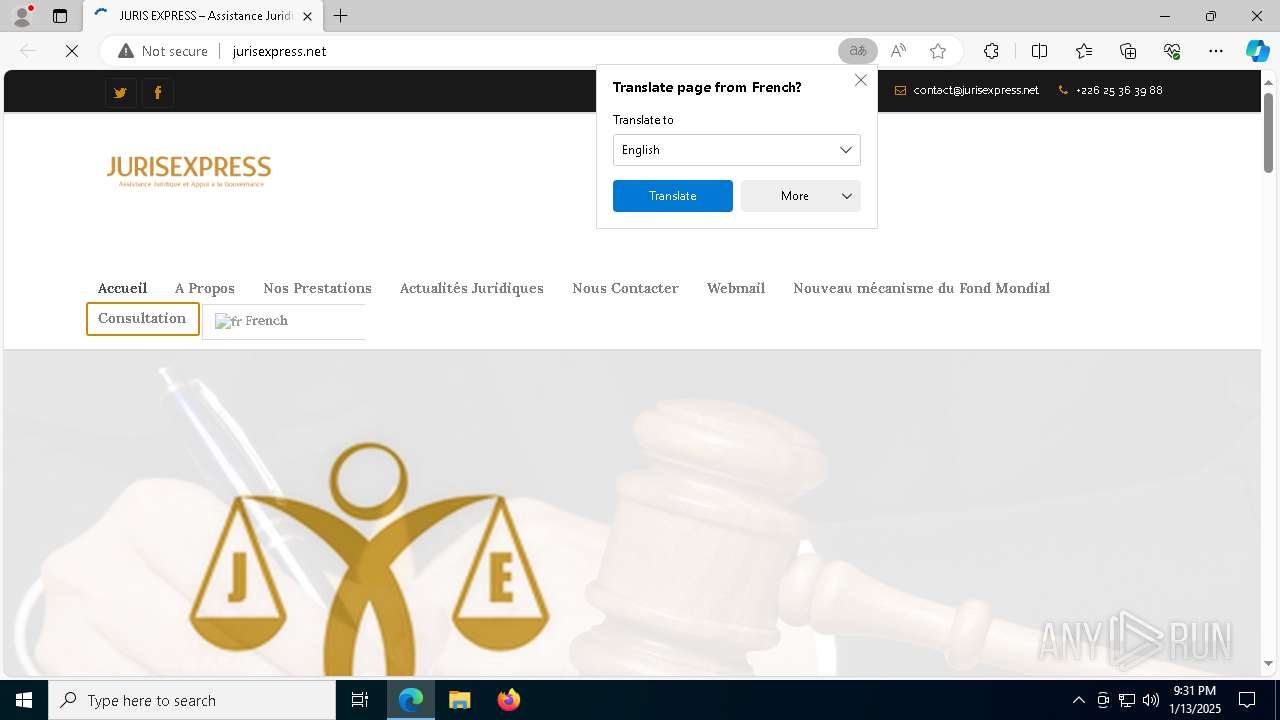Click the taskbar search box

coord(192,700)
